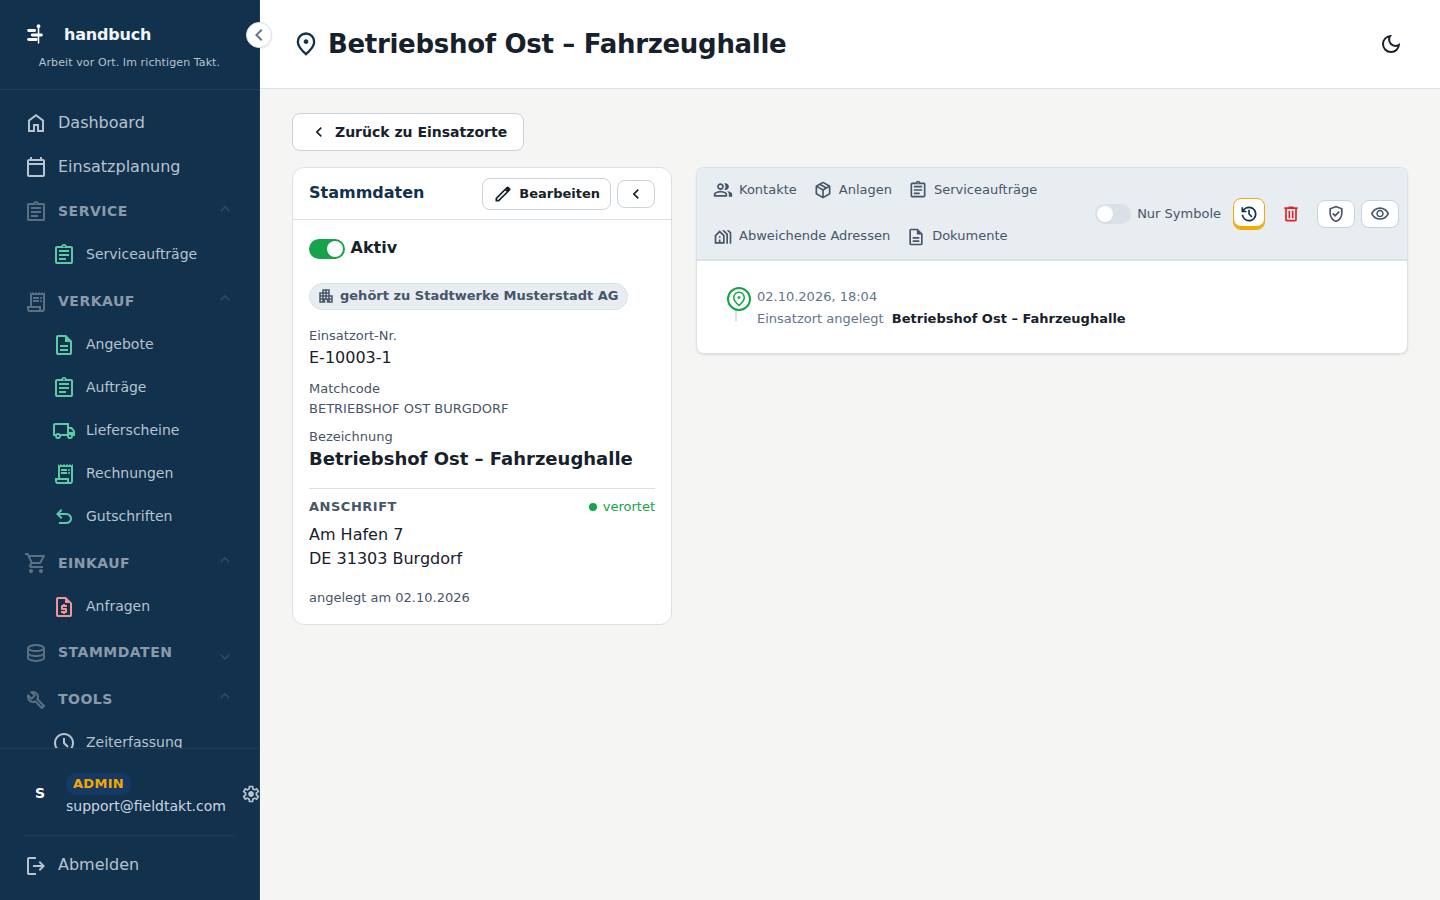Toggle the Aktiv switch
The width and height of the screenshot is (1440, 900).
point(327,248)
